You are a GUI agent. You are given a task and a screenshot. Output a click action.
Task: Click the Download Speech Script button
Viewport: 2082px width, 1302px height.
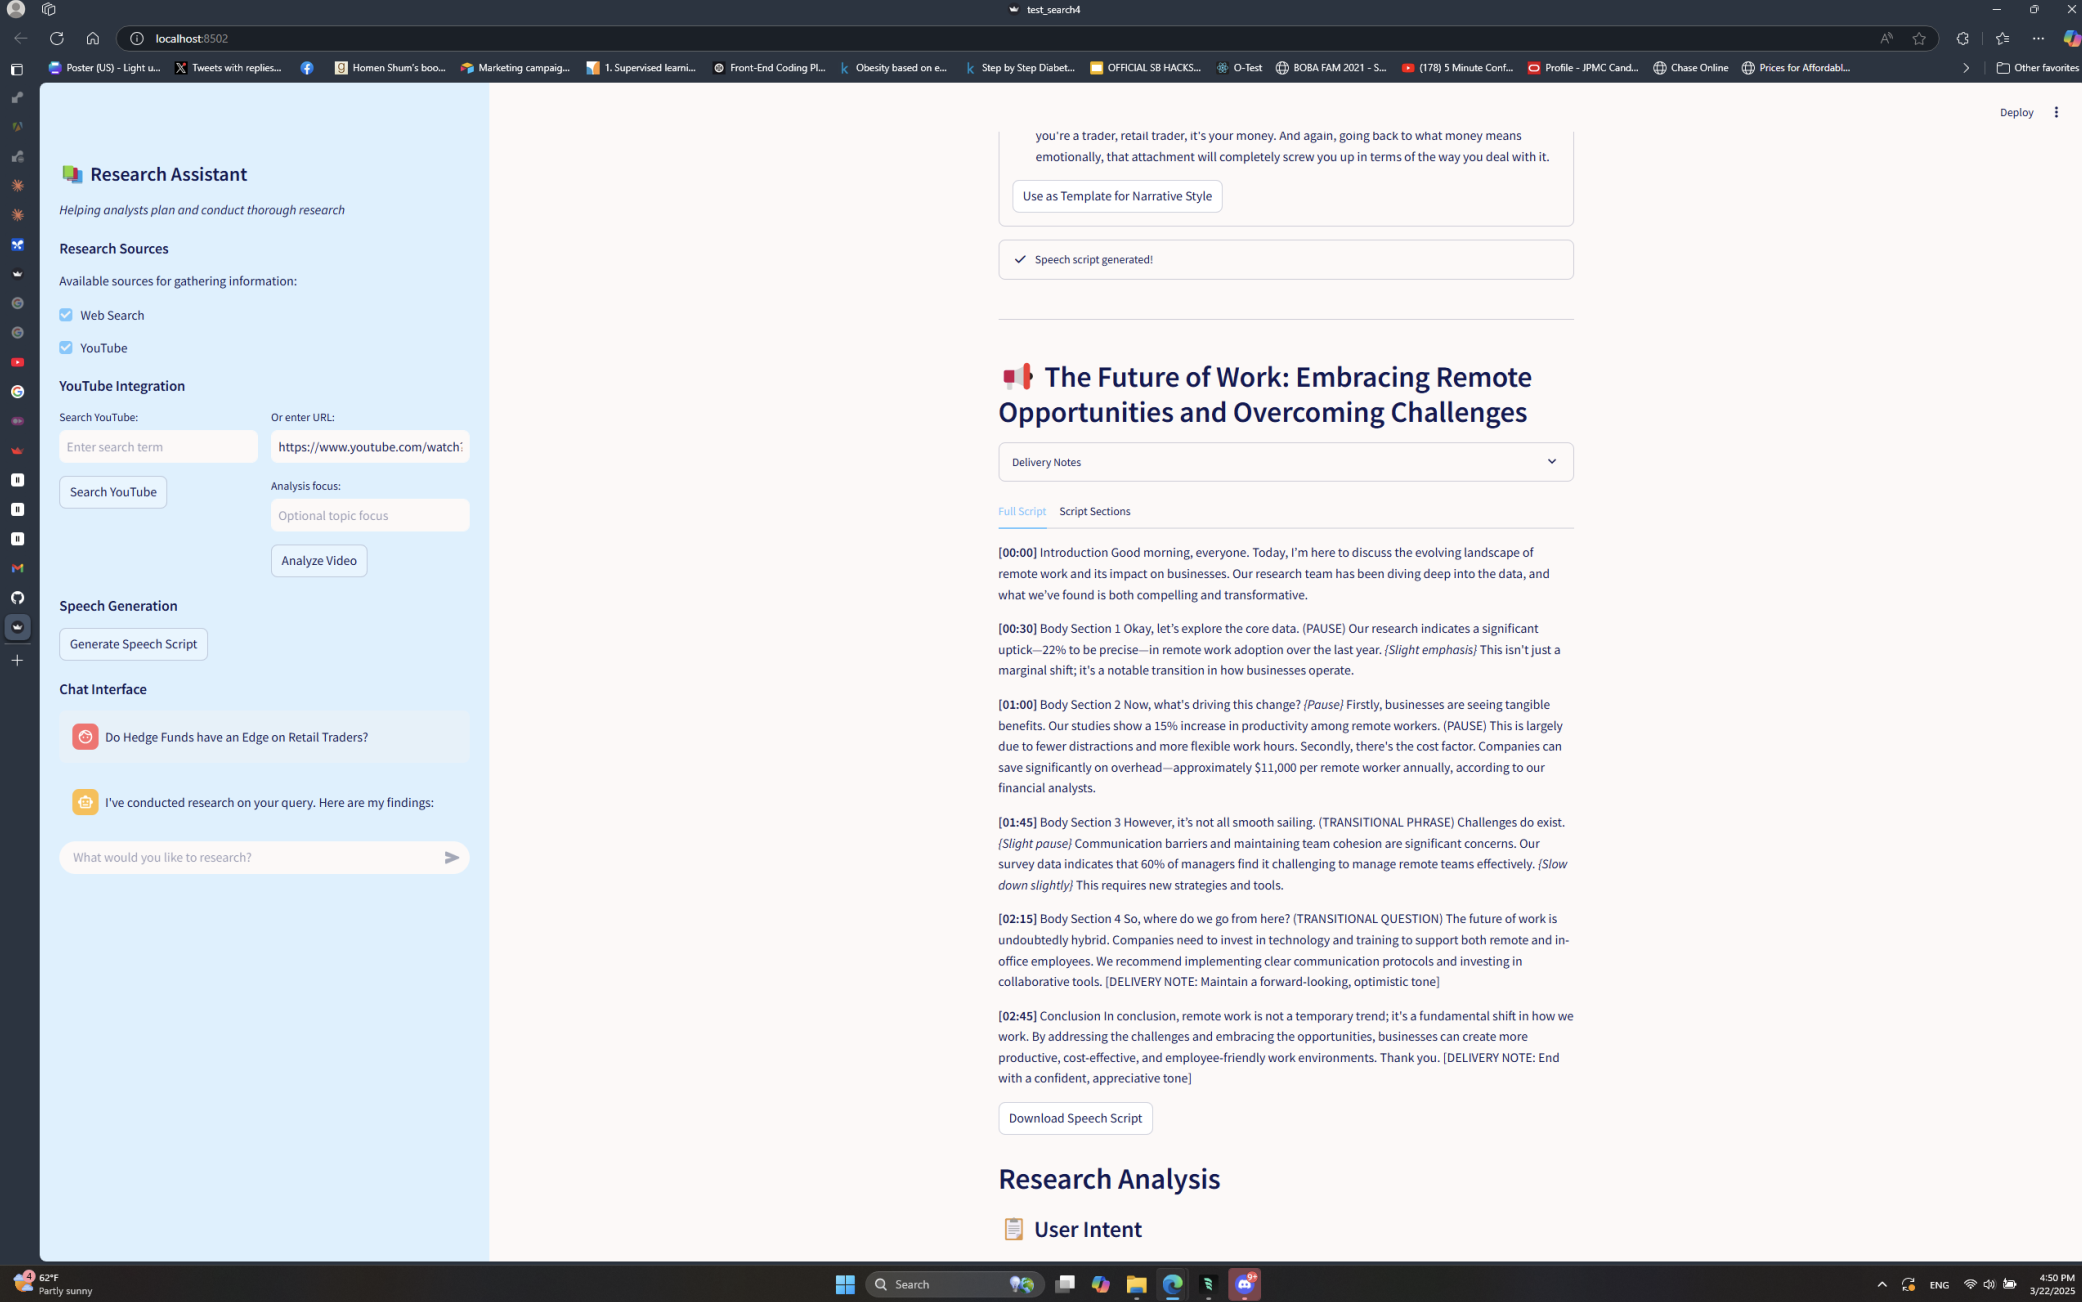[x=1074, y=1118]
